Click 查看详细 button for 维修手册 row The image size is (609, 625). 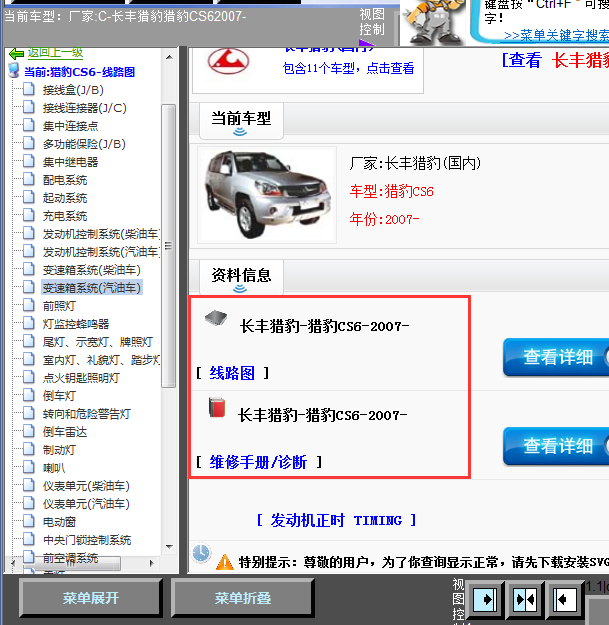pos(556,446)
